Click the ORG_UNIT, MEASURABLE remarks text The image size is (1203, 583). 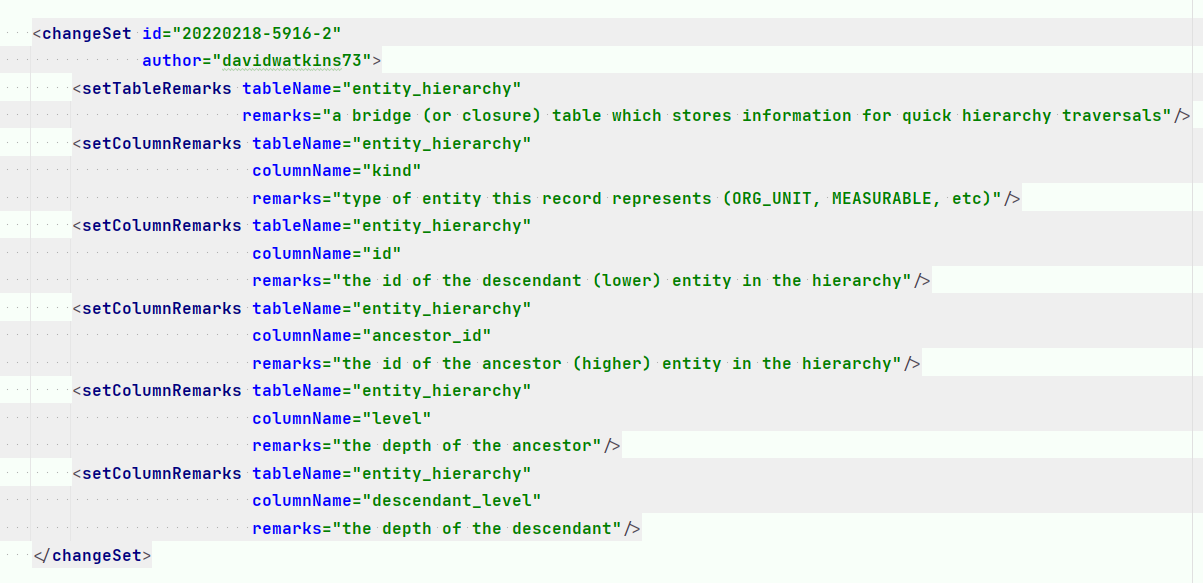pos(667,198)
